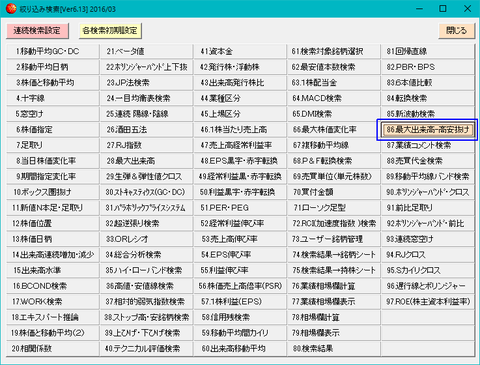The height and width of the screenshot is (365, 480).
Task: Open 40 テクニカル評価検索
Action: (x=146, y=349)
